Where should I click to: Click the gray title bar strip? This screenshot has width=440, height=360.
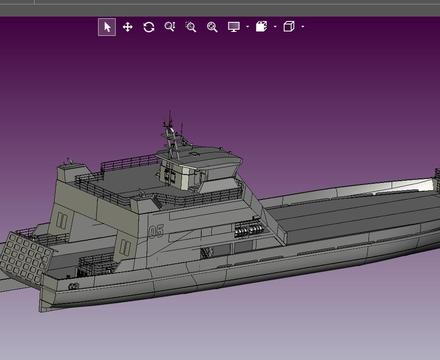tap(220, 8)
